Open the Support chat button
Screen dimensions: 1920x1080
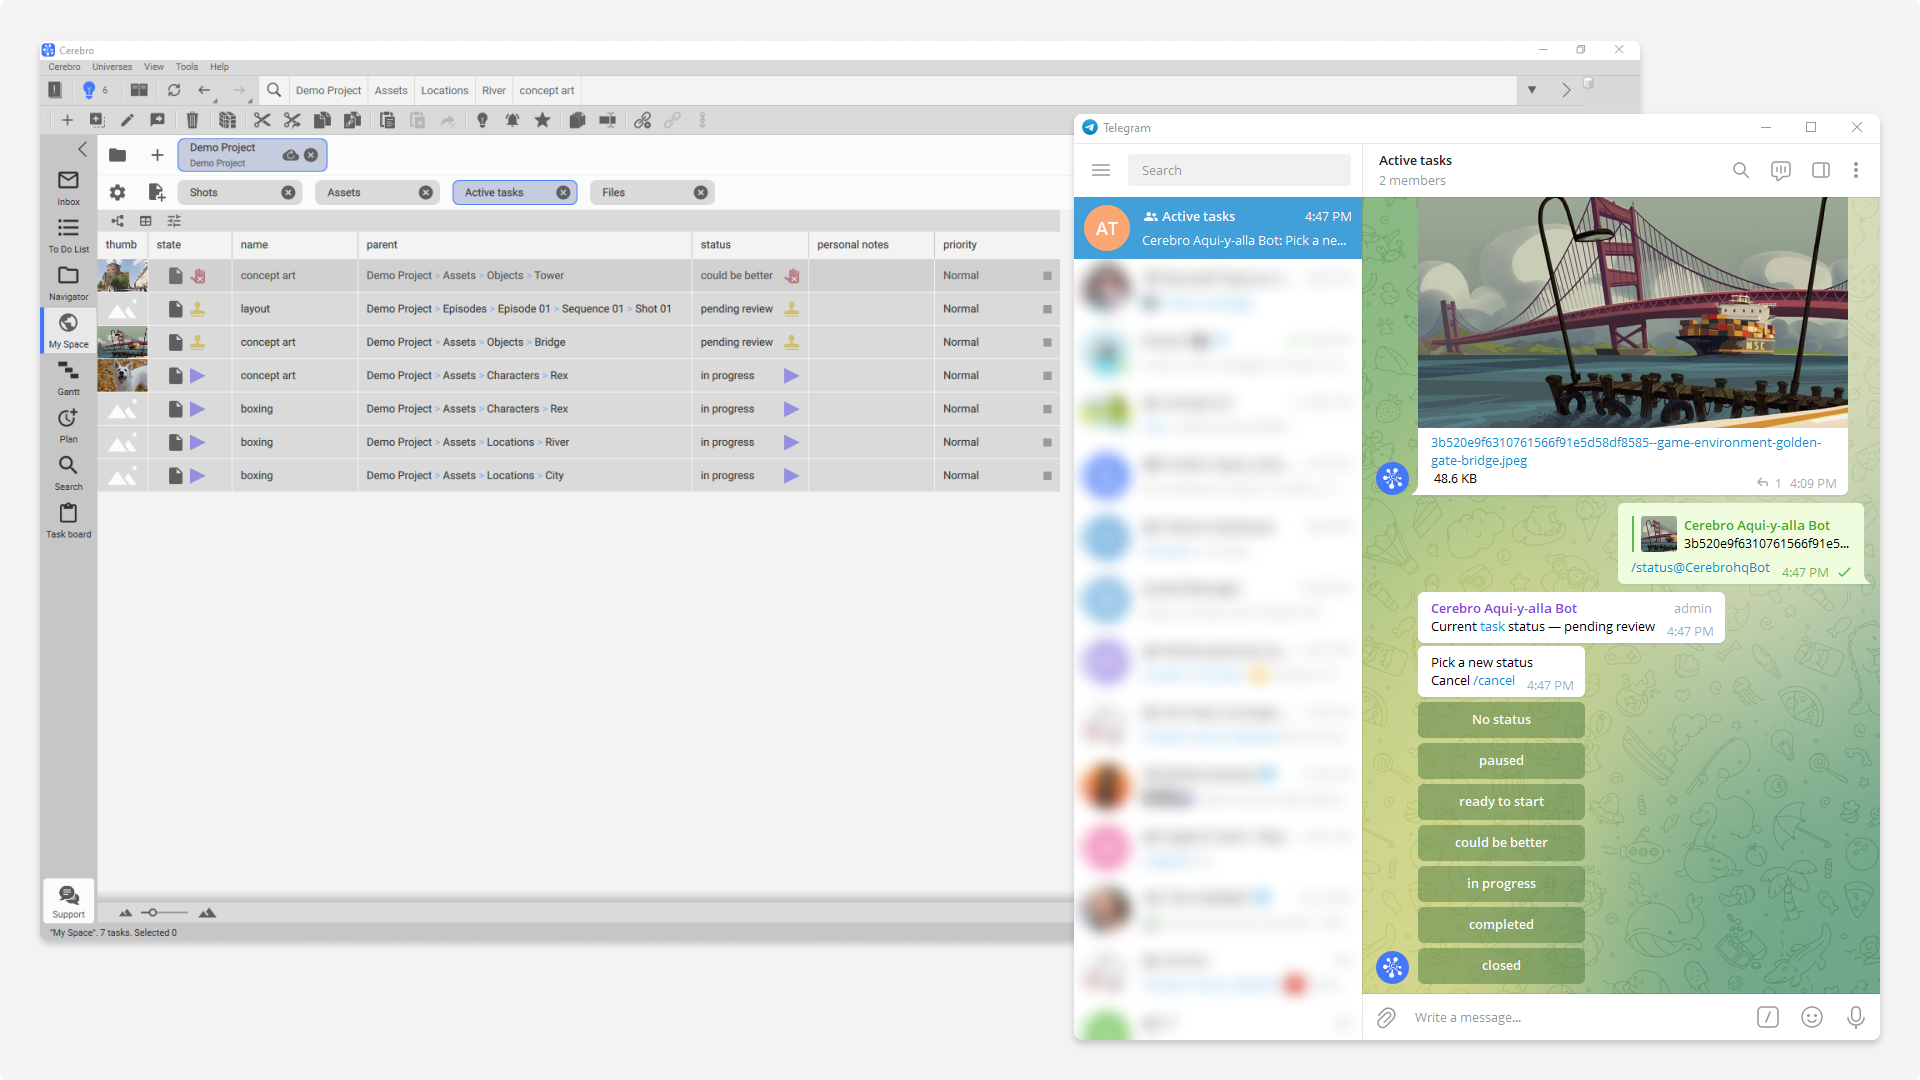pos(68,900)
